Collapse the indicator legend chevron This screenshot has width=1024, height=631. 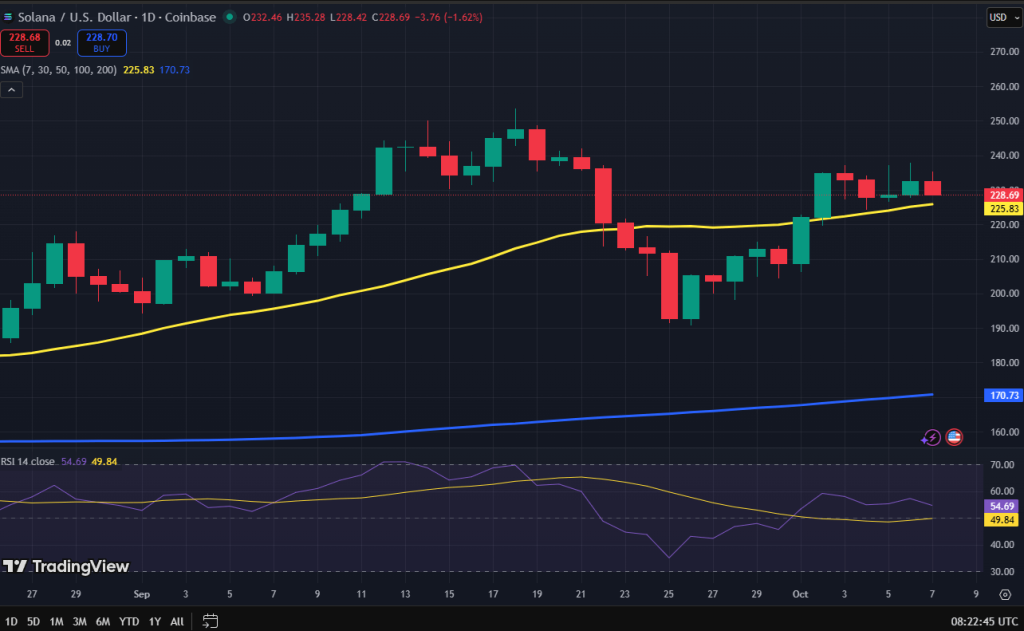coord(12,89)
